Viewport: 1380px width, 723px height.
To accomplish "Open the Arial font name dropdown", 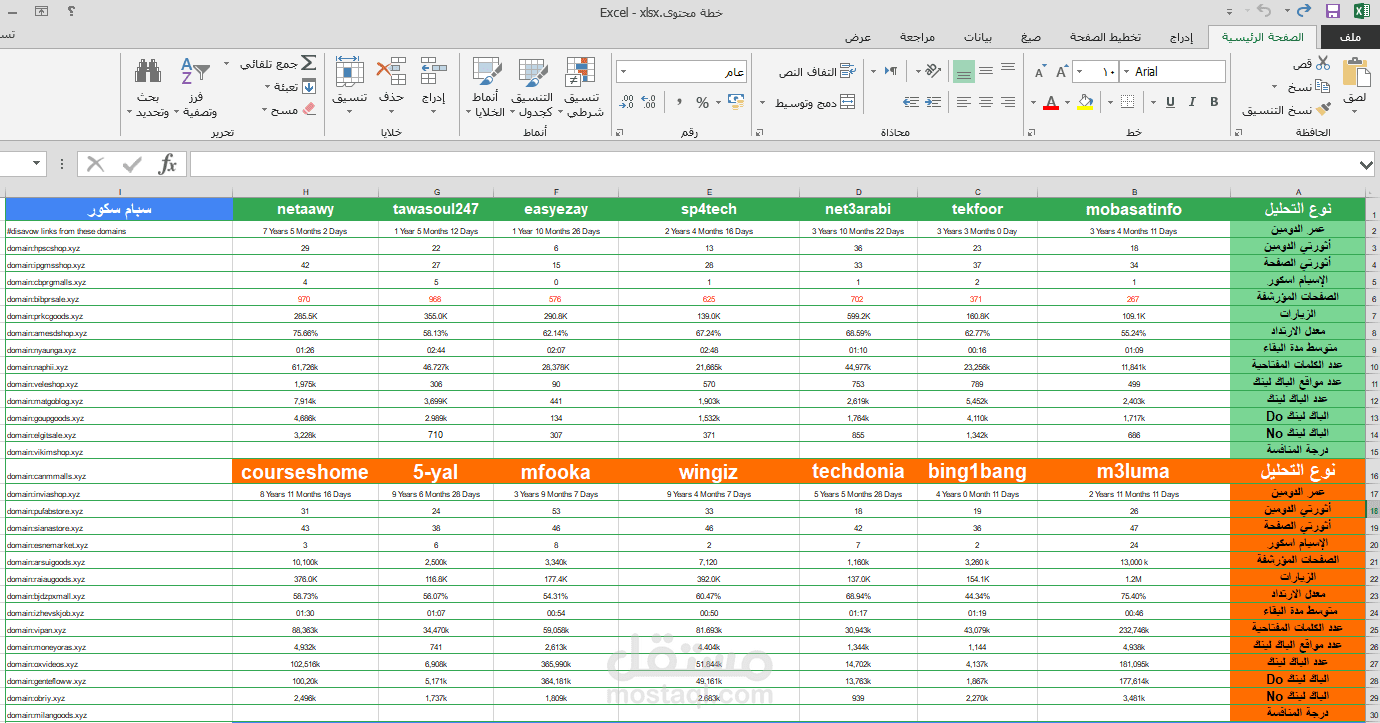I will click(1126, 72).
